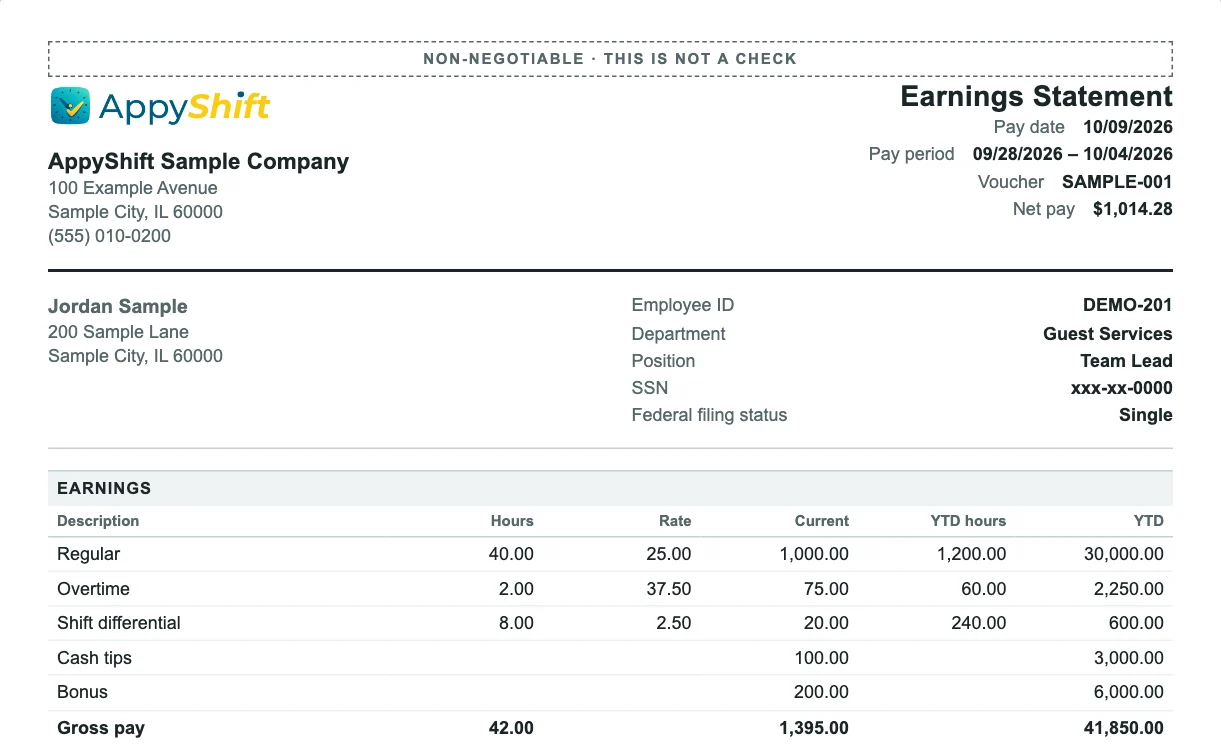Click the 'Pay date' label
Image resolution: width=1221 pixels, height=750 pixels.
tap(1029, 127)
